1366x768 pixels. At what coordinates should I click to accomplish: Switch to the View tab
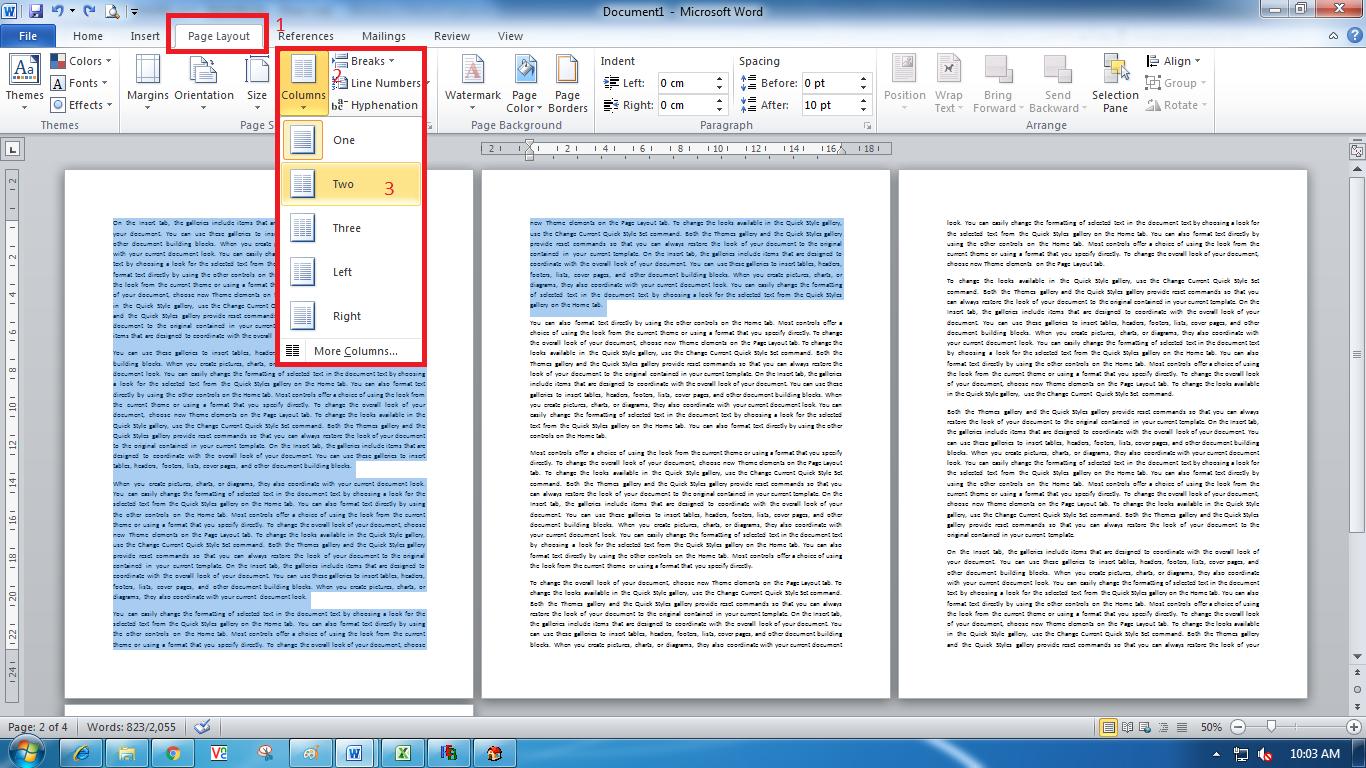(510, 36)
